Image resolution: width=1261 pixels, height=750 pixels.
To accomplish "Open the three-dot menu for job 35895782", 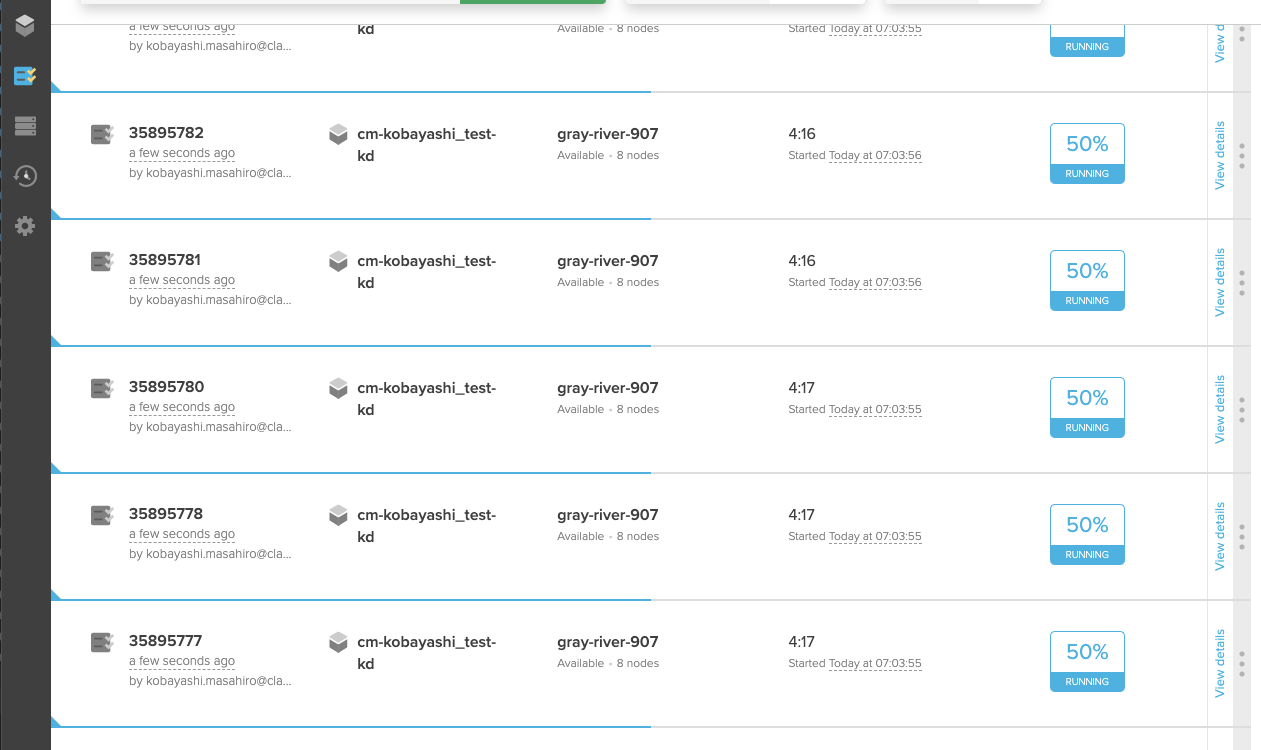I will [1241, 156].
